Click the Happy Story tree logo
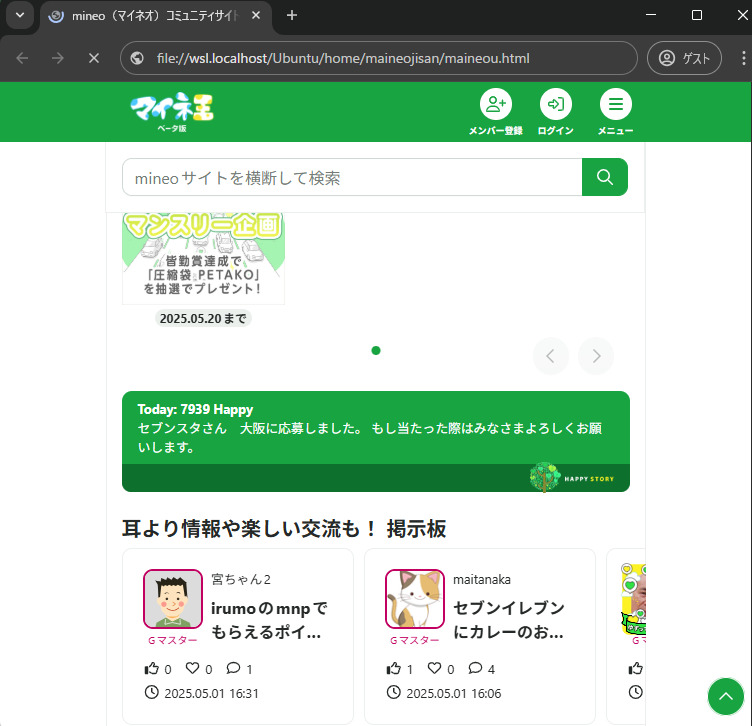Viewport: 752px width, 726px height. pos(572,478)
